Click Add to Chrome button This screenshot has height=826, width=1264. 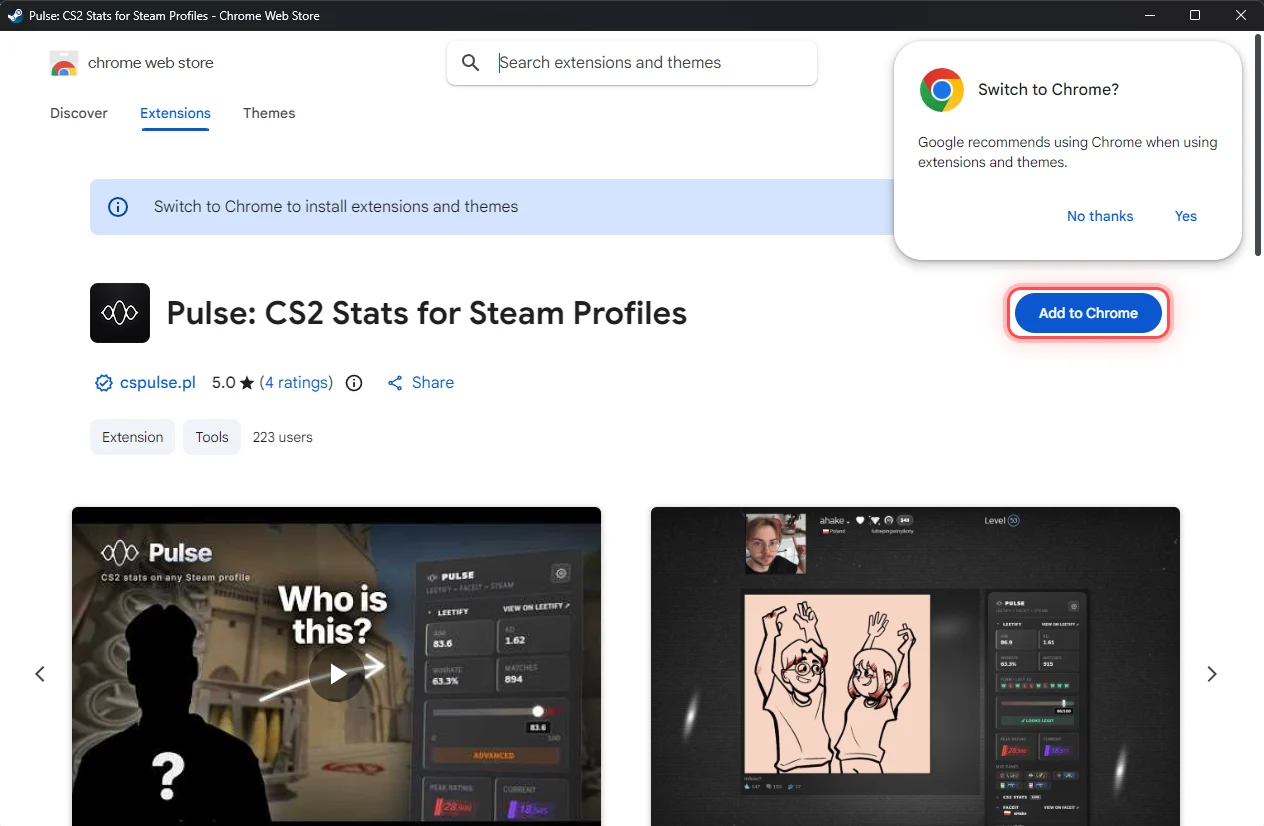click(x=1088, y=313)
